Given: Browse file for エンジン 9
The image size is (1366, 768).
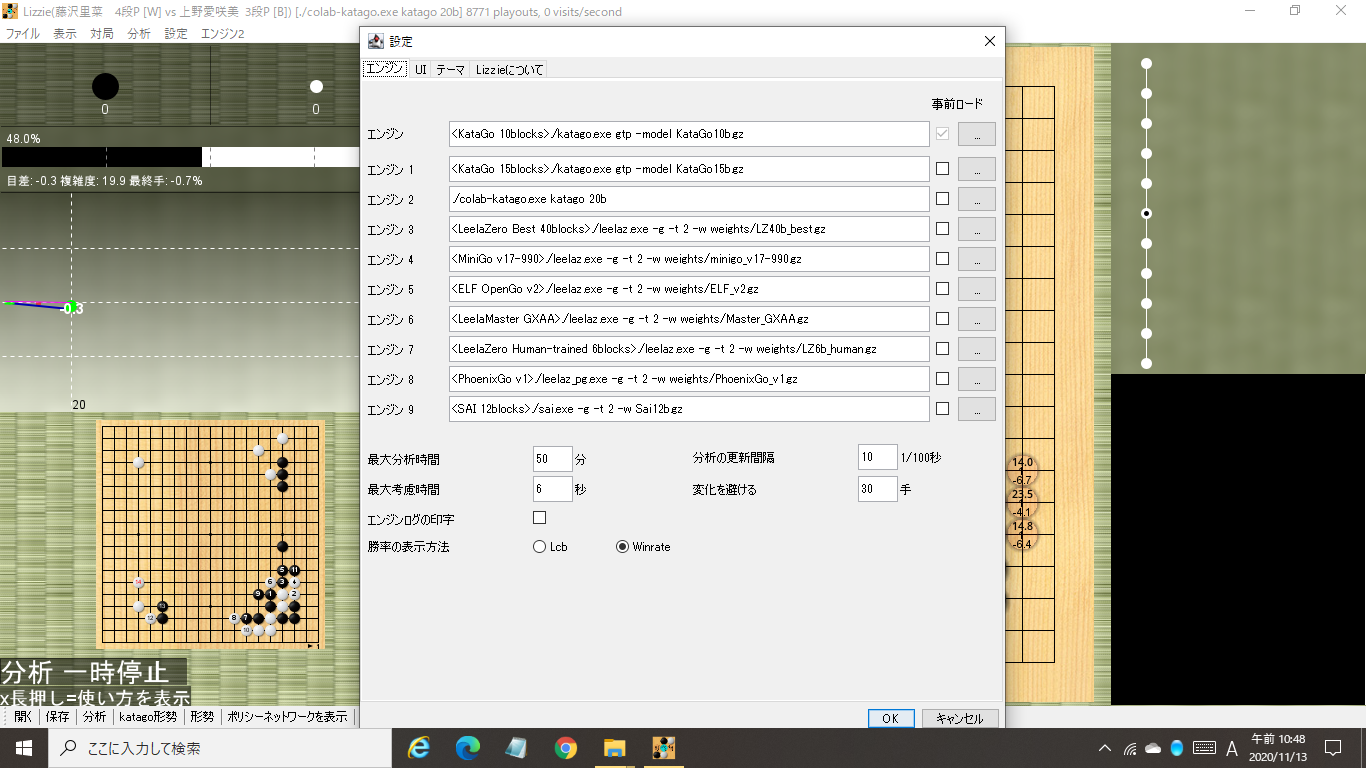Looking at the screenshot, I should tap(976, 409).
